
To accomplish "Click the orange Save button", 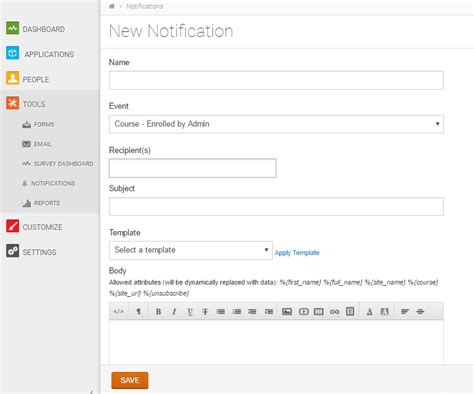I will [130, 380].
